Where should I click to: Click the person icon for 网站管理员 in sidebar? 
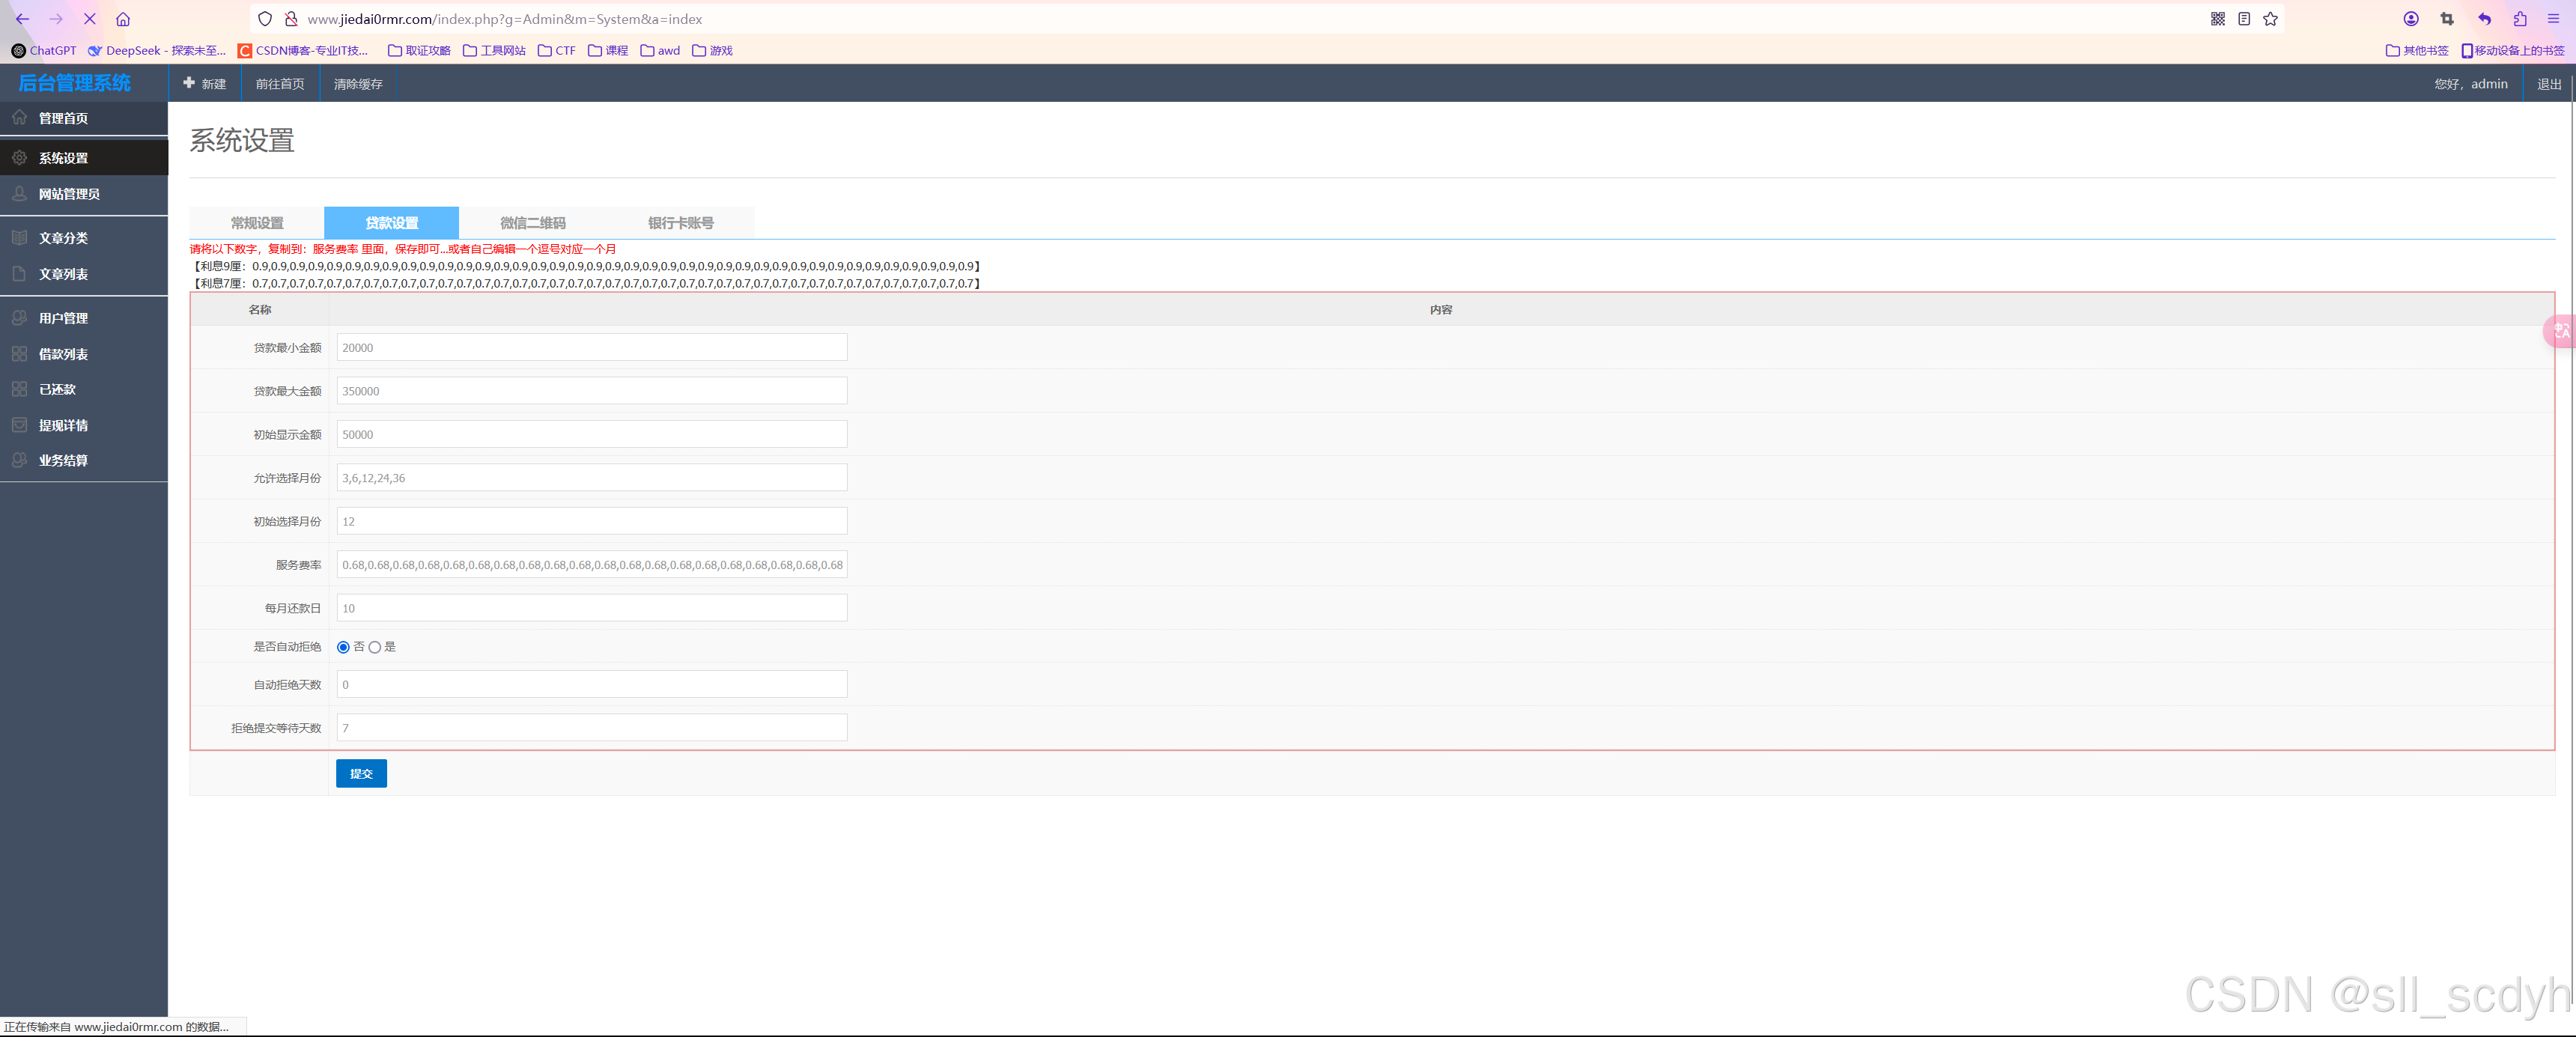(20, 194)
